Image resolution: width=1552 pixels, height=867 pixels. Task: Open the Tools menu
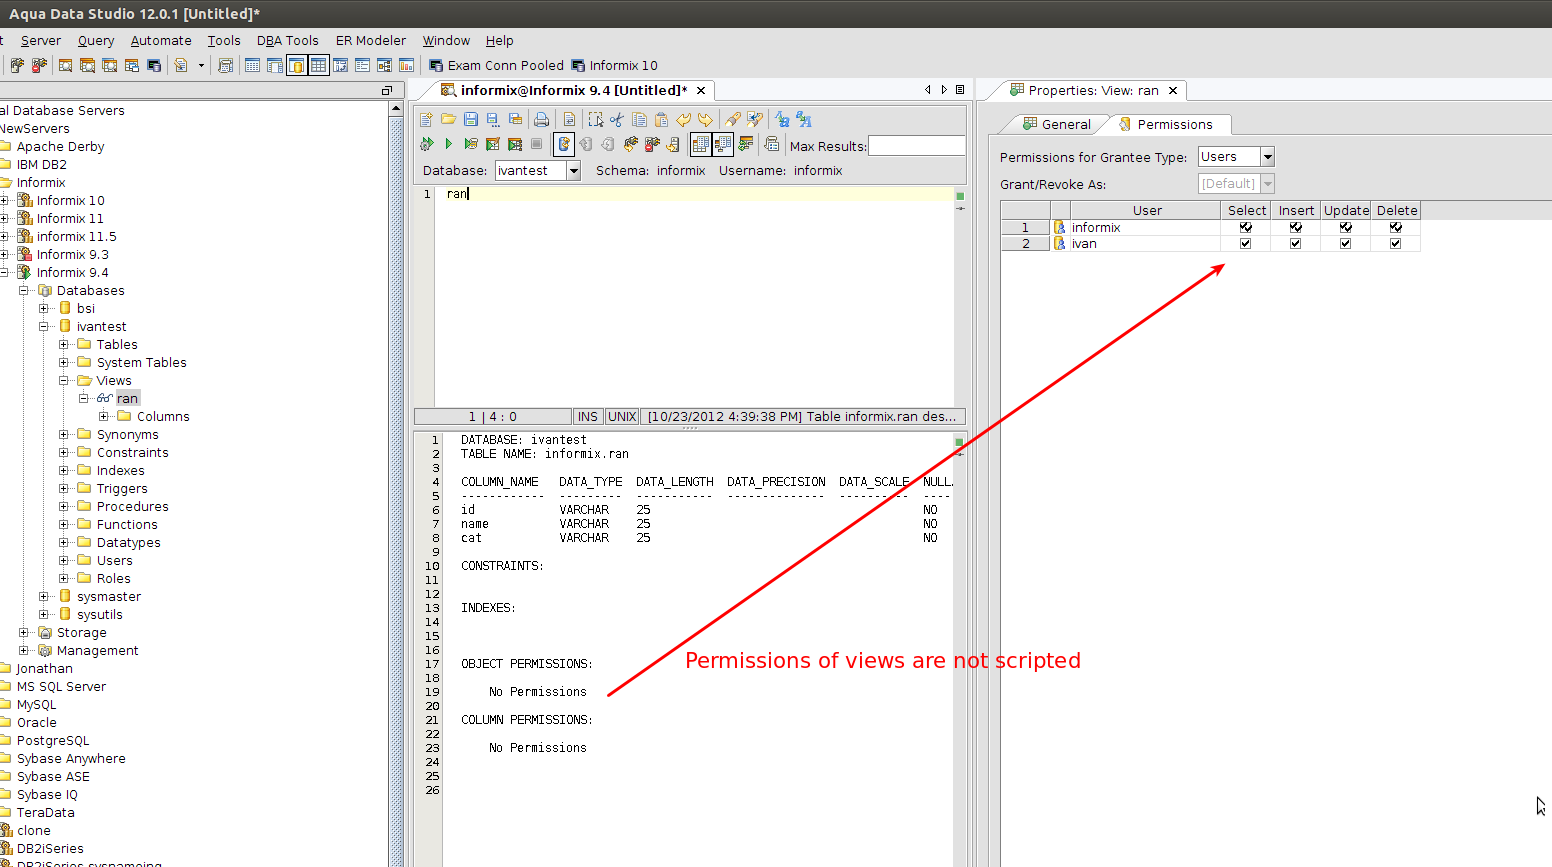tap(224, 41)
